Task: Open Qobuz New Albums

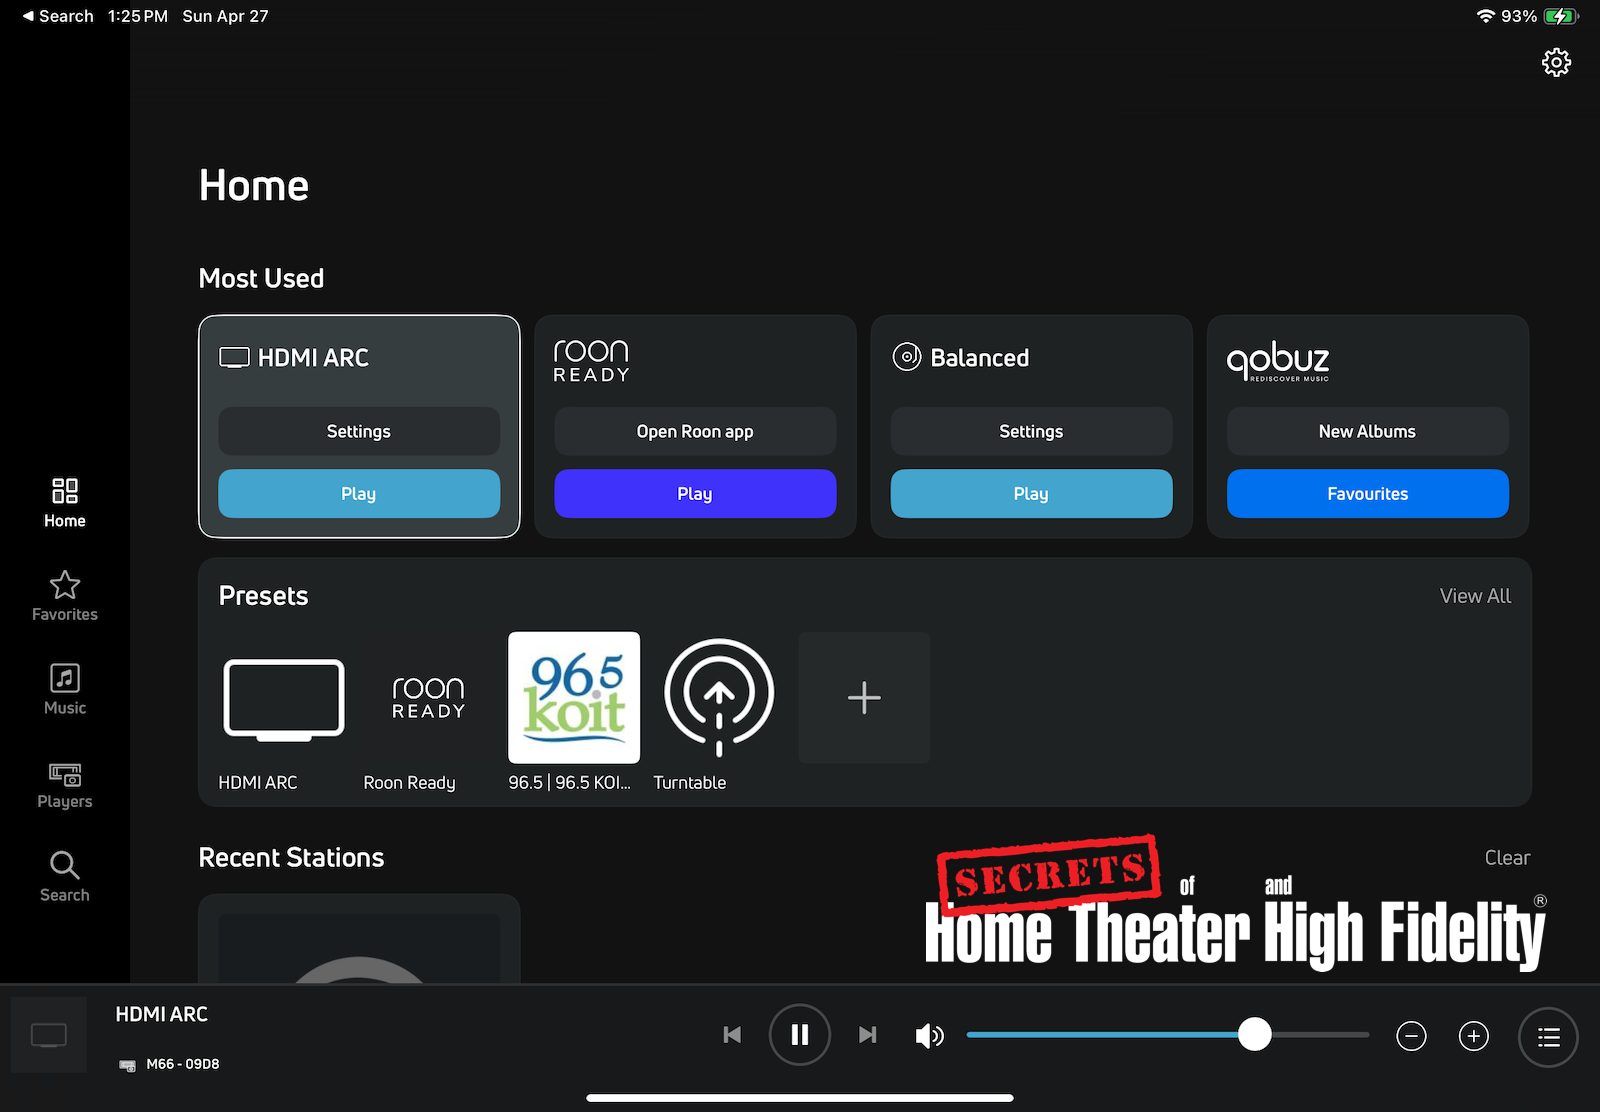Action: (x=1367, y=431)
